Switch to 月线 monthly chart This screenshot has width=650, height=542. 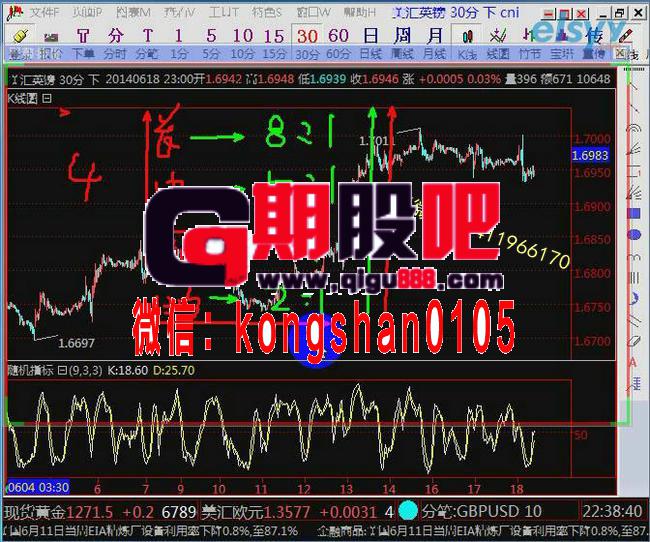pos(434,44)
